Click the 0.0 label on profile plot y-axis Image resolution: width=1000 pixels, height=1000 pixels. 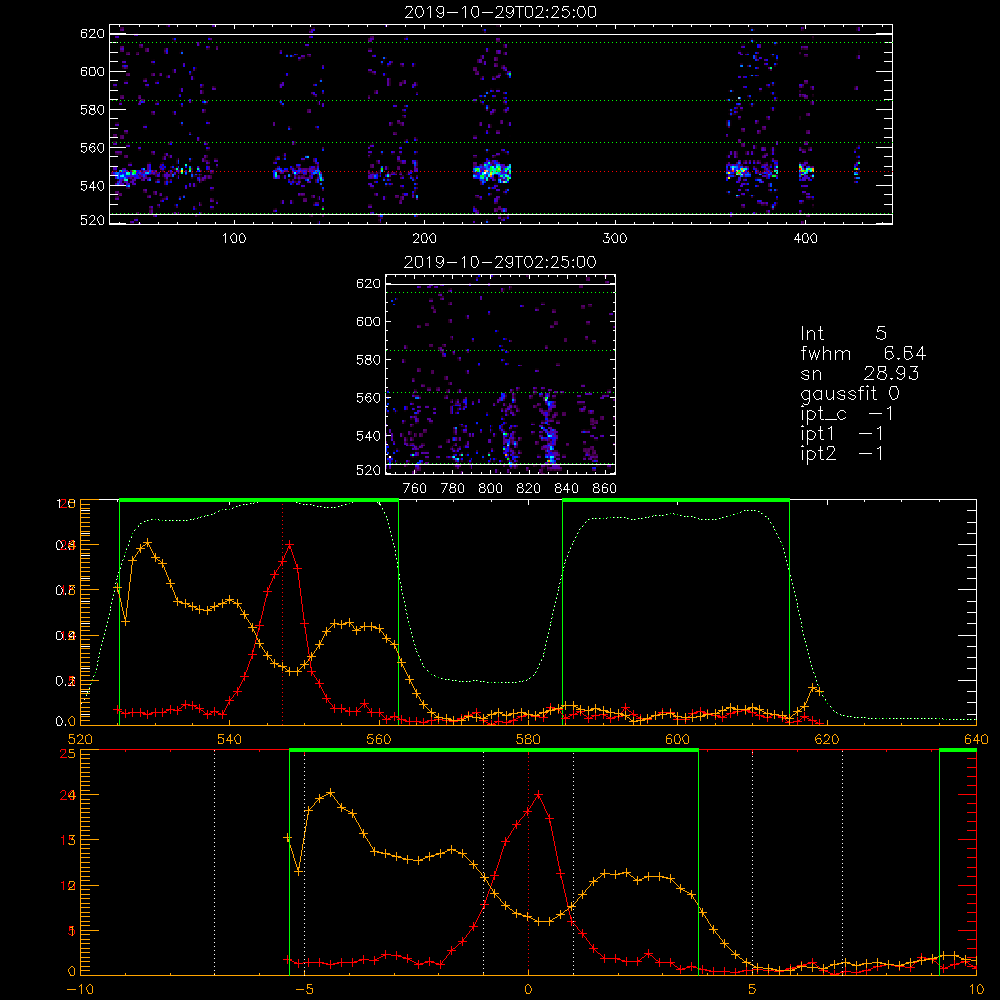tap(66, 722)
